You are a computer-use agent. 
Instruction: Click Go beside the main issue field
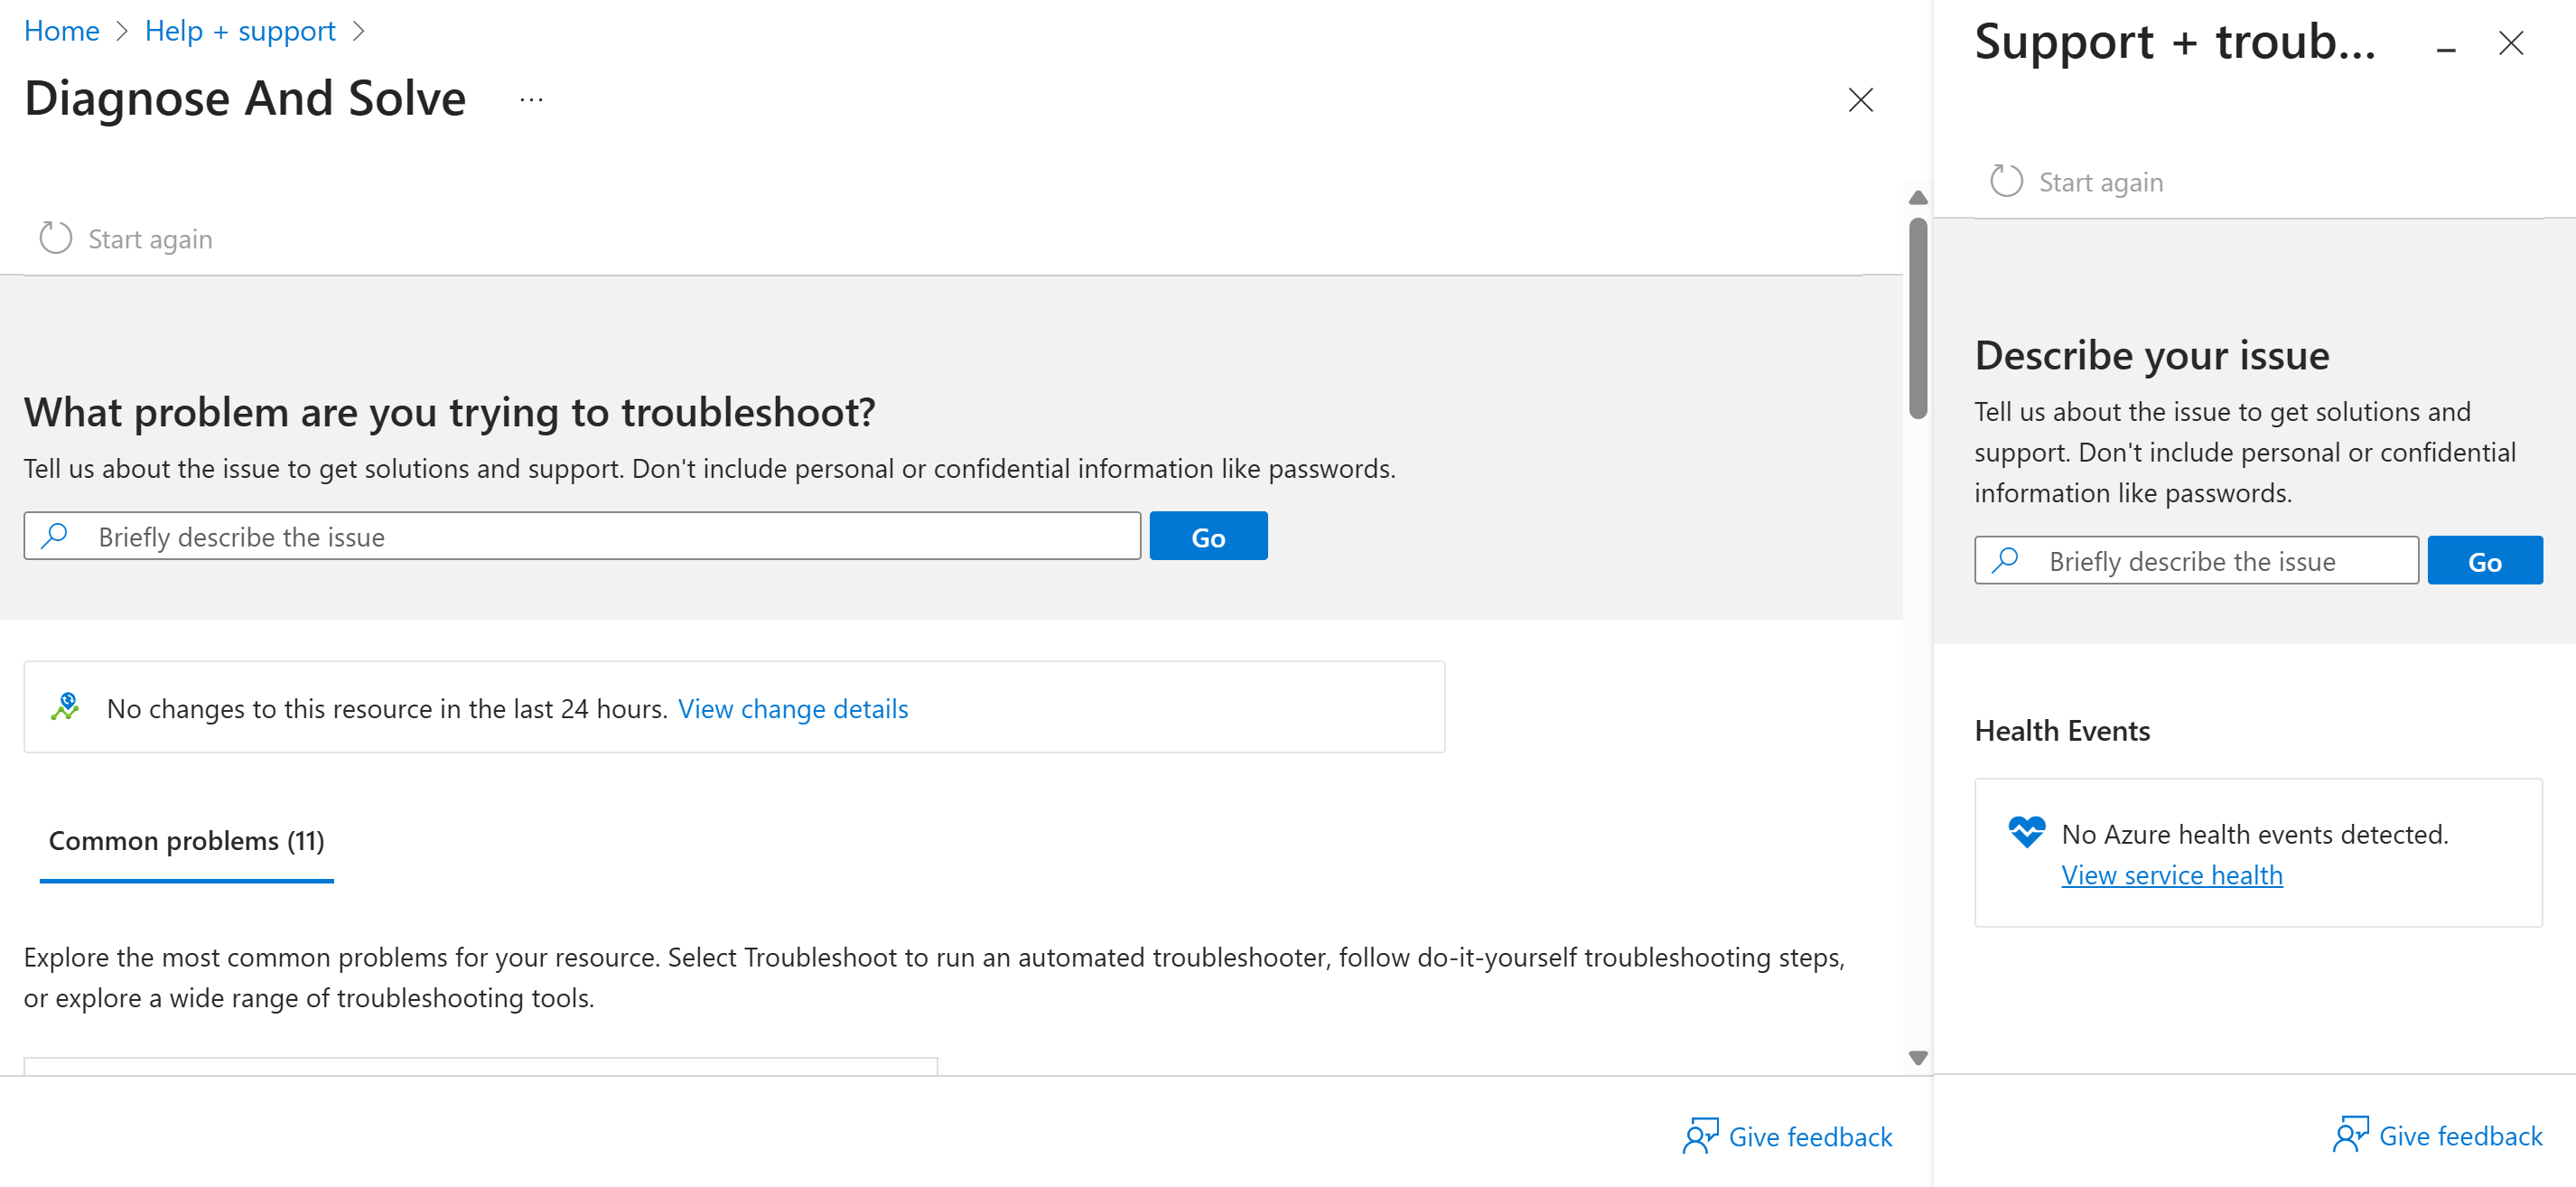click(1208, 536)
